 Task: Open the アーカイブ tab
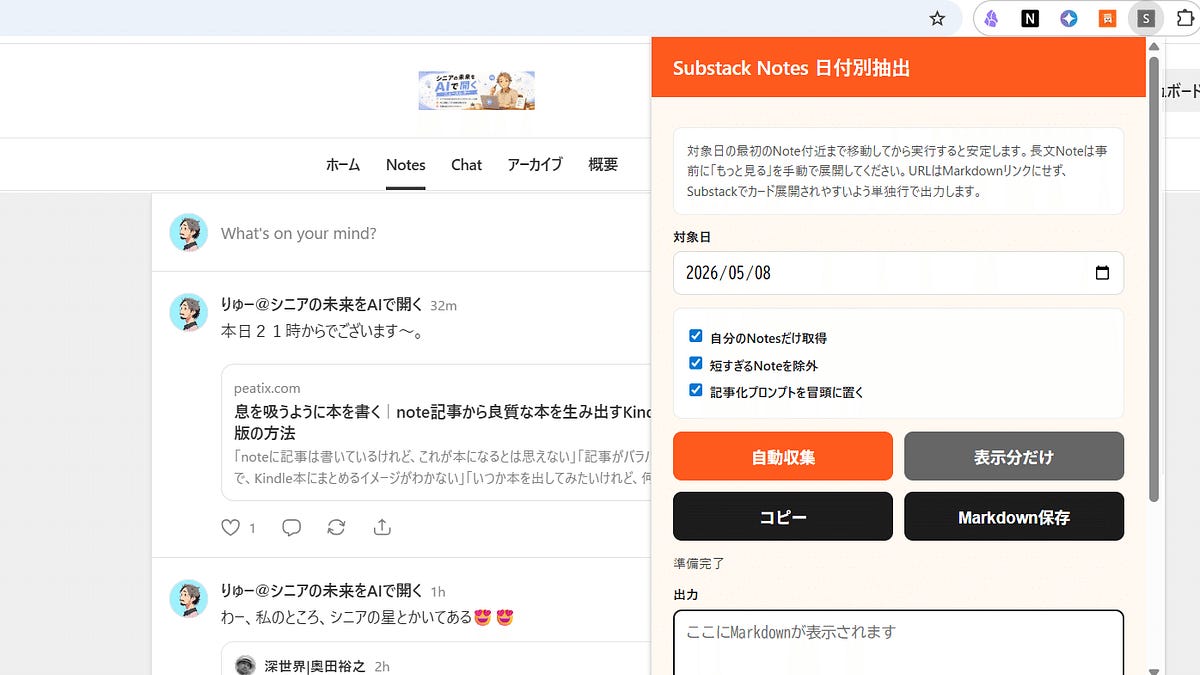[x=535, y=164]
